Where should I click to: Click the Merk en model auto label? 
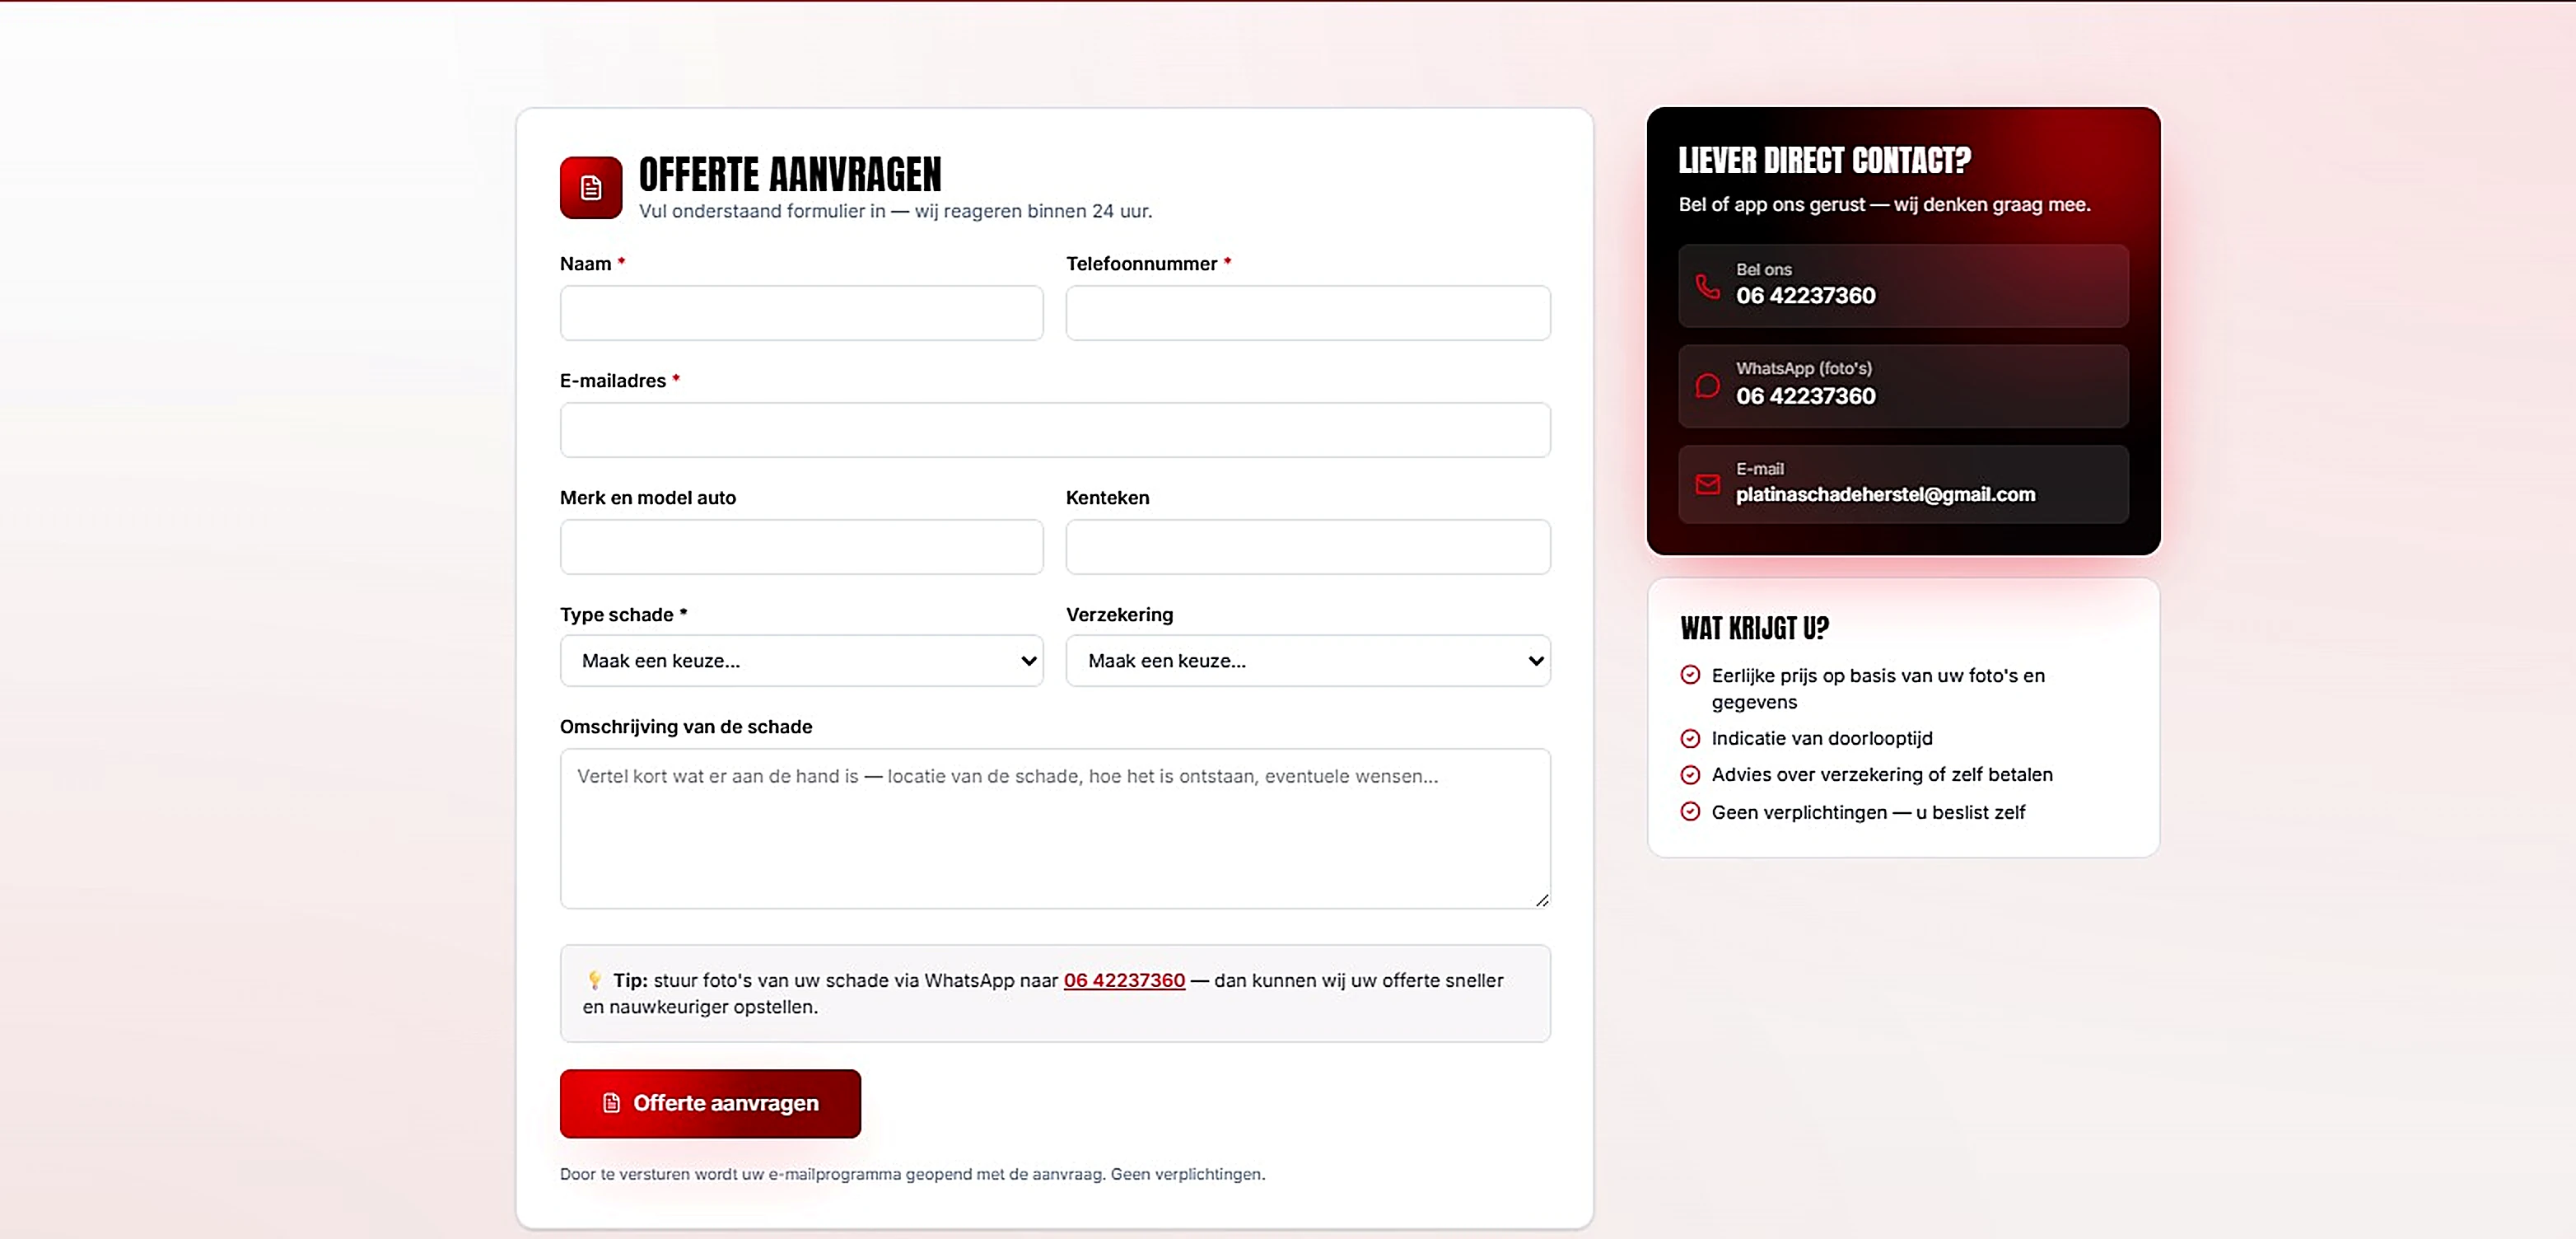(647, 498)
